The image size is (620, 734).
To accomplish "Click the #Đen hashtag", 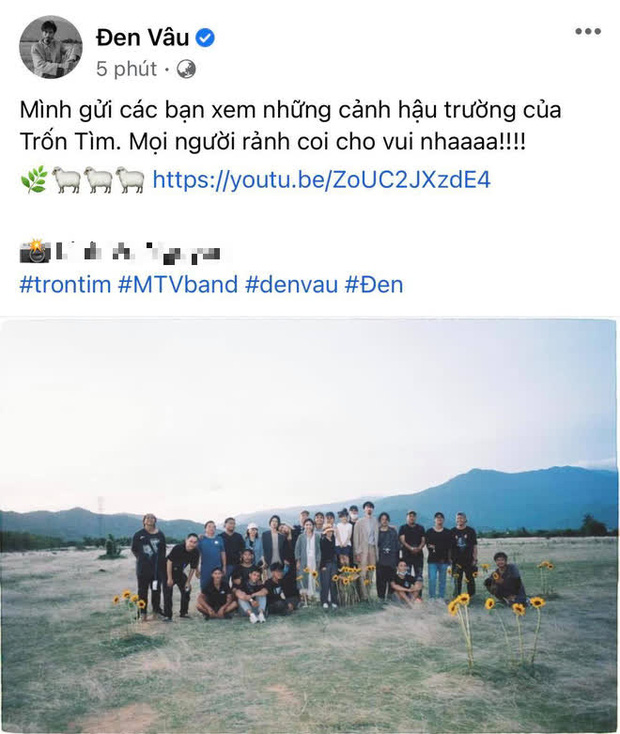I will 374,285.
